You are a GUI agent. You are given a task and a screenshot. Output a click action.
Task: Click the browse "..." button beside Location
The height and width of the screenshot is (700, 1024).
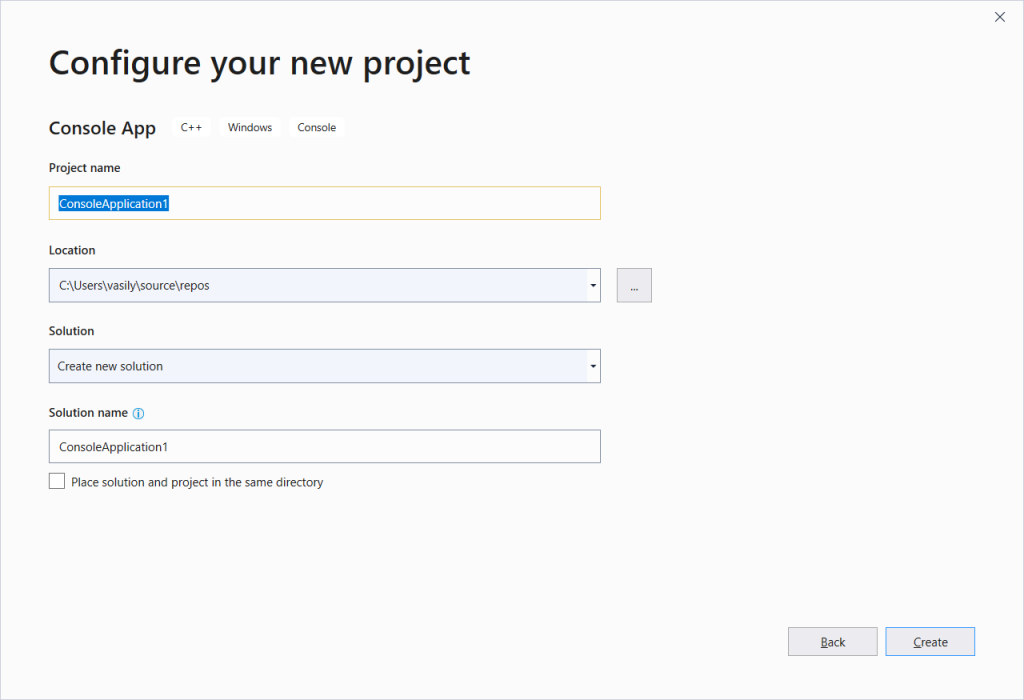[x=634, y=285]
